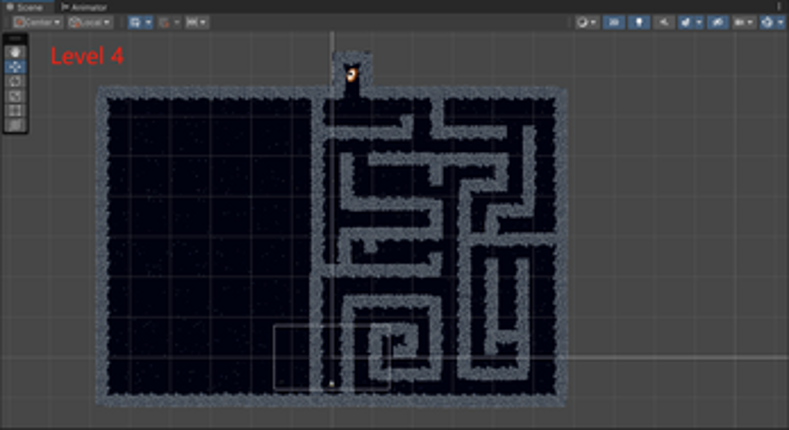
Task: Grab the tools overlay drag handle
Action: 15,39
